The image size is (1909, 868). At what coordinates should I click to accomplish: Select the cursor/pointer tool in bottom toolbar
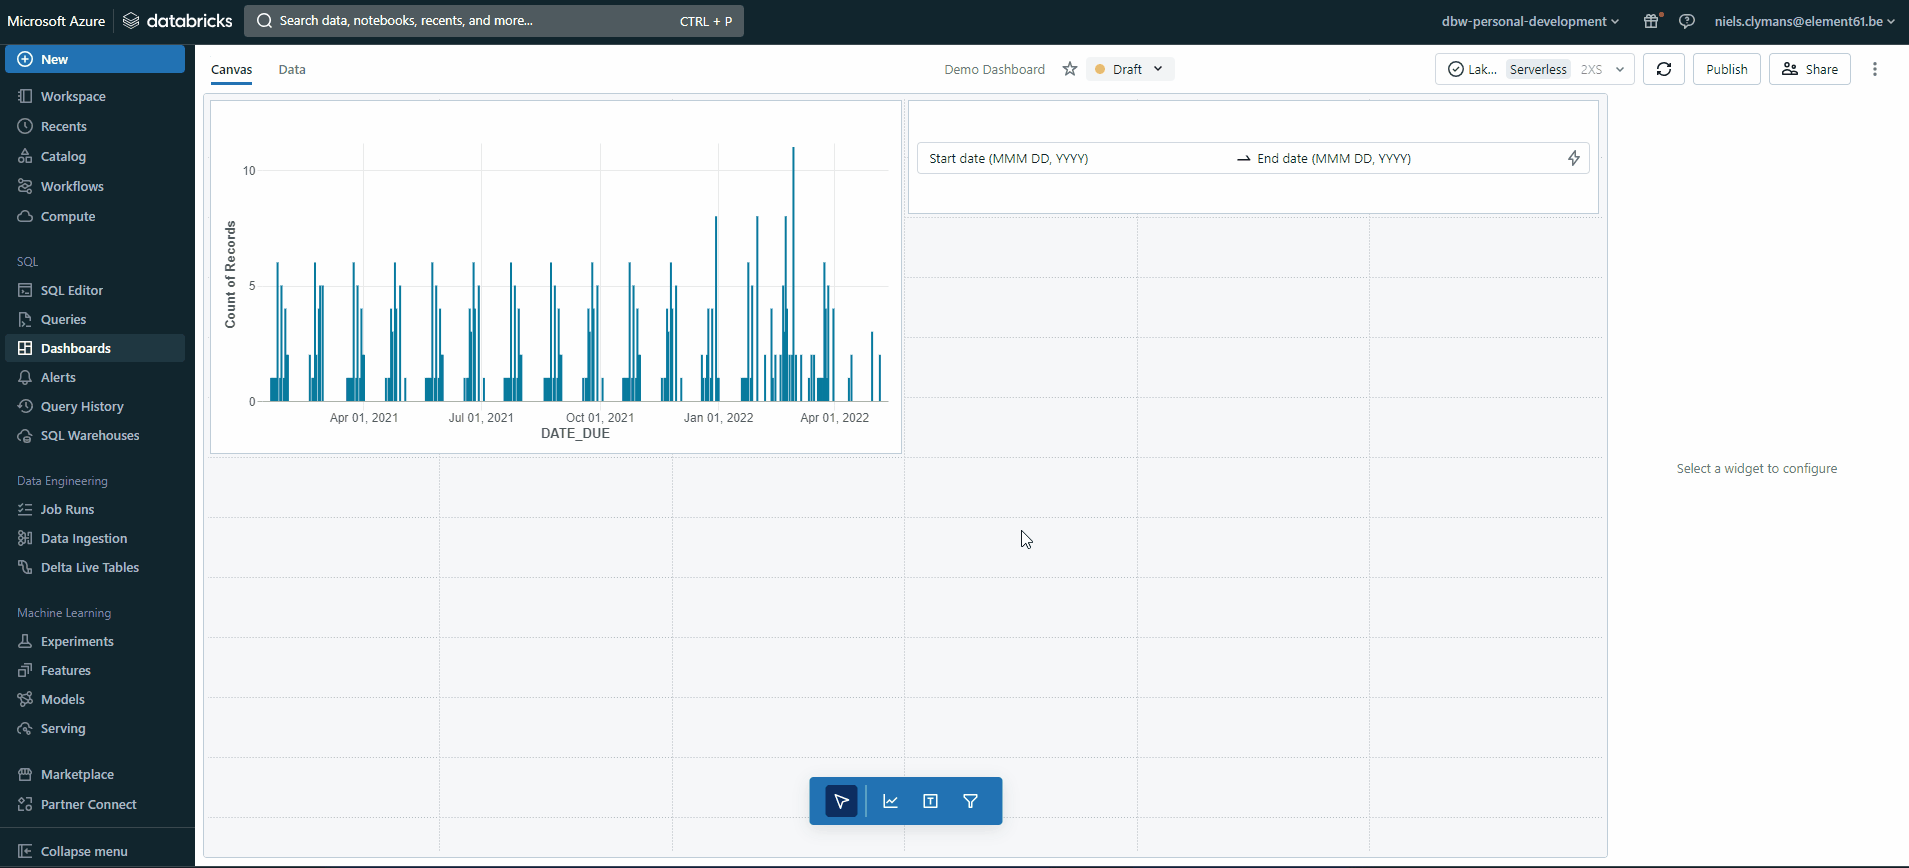(841, 801)
